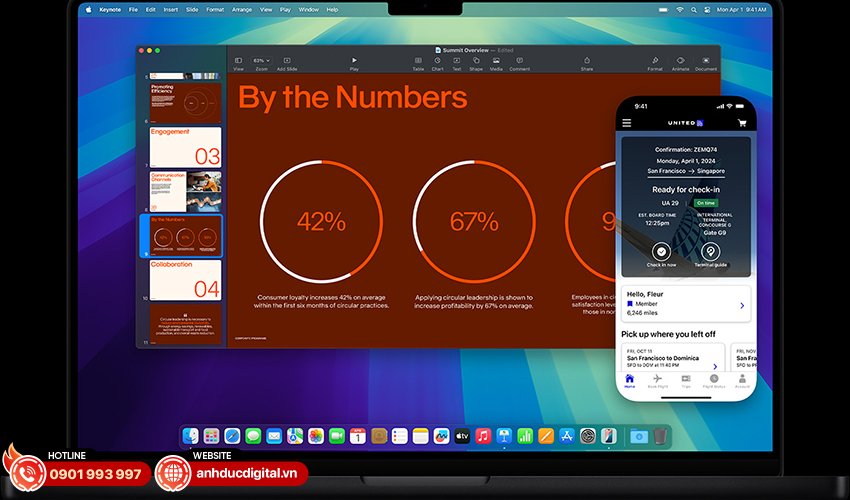Launch Safari from the Dock
Screen dimensions: 850x500
(232, 436)
